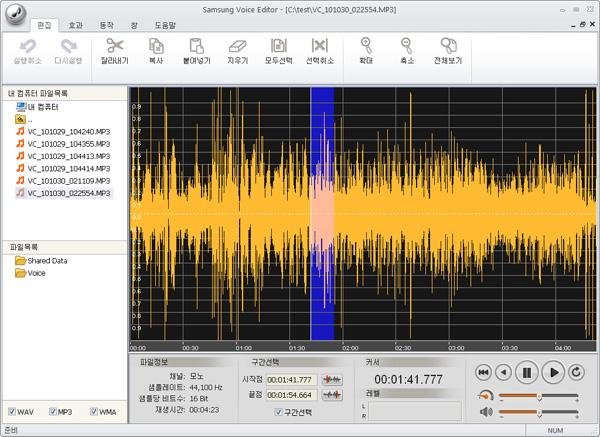Click the Copy (복사) icon
The width and height of the screenshot is (600, 437).
point(156,46)
